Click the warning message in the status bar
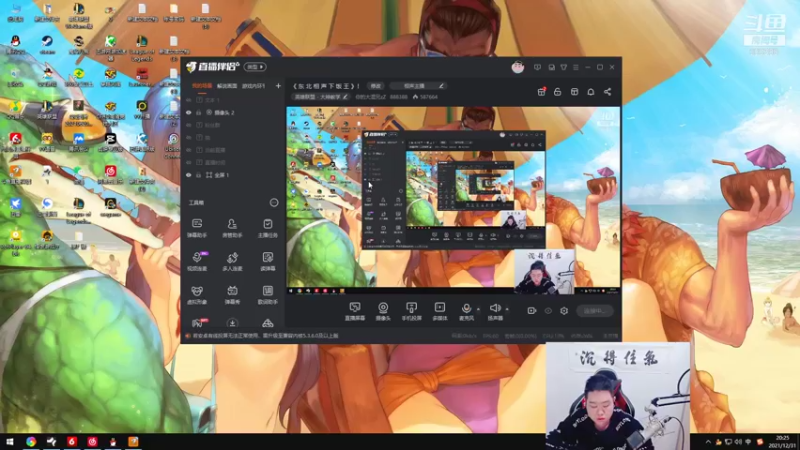 point(264,336)
